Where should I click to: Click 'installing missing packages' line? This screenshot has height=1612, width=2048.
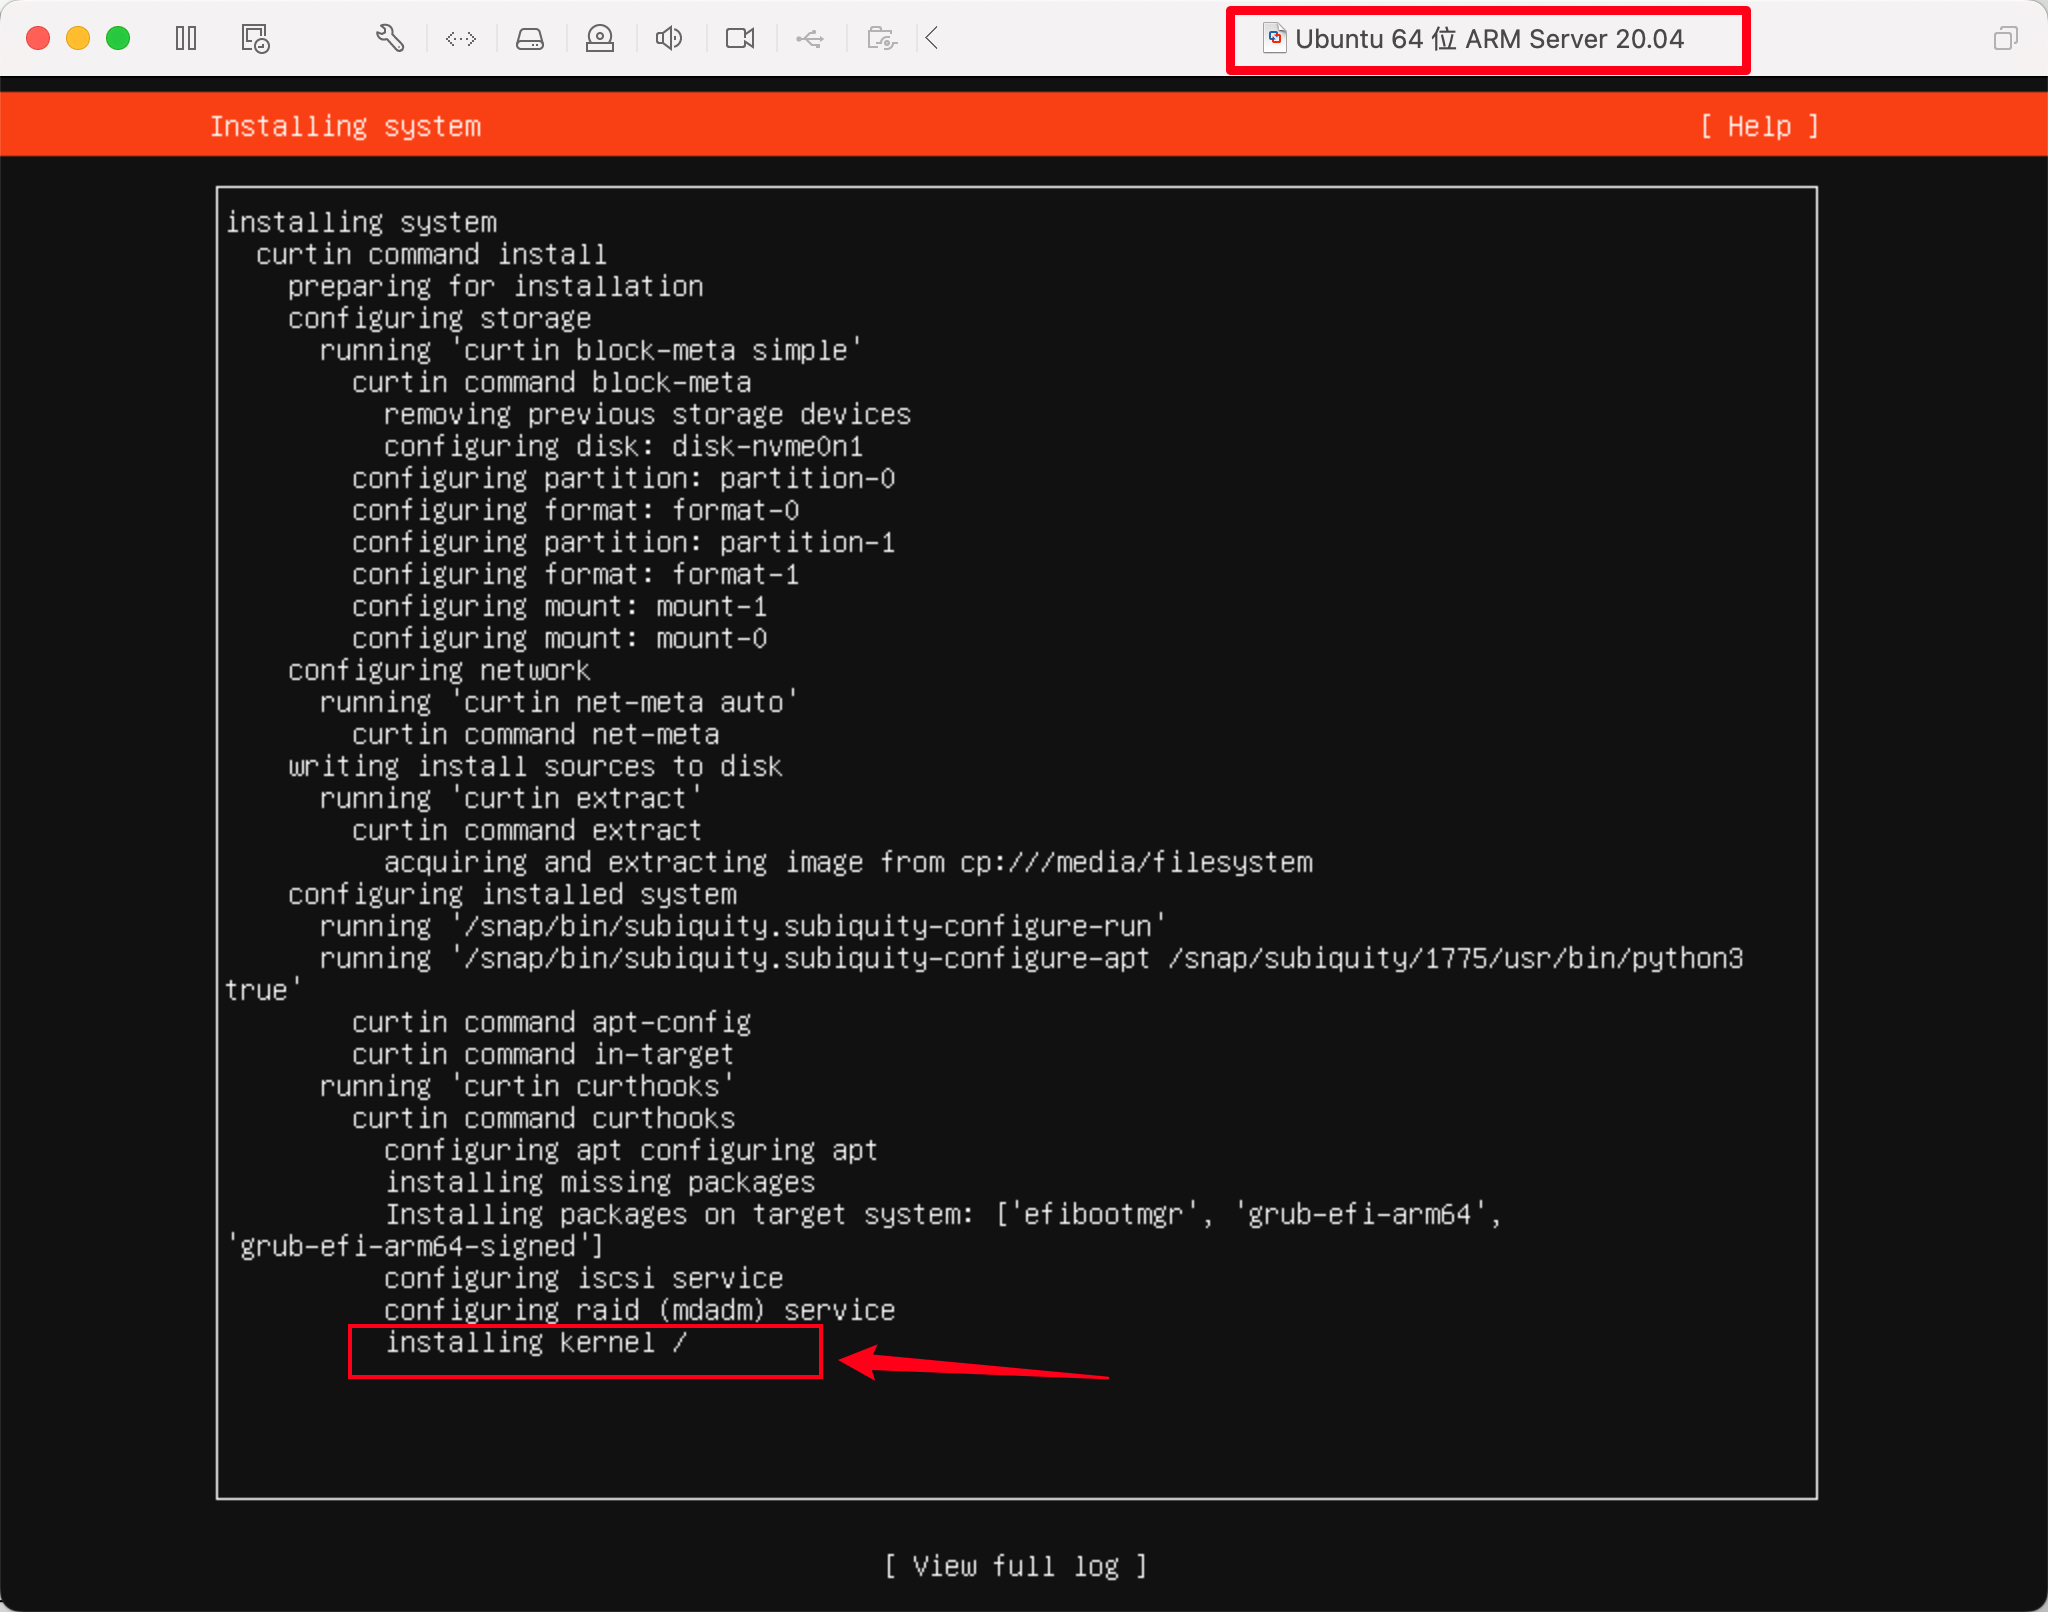pos(600,1182)
